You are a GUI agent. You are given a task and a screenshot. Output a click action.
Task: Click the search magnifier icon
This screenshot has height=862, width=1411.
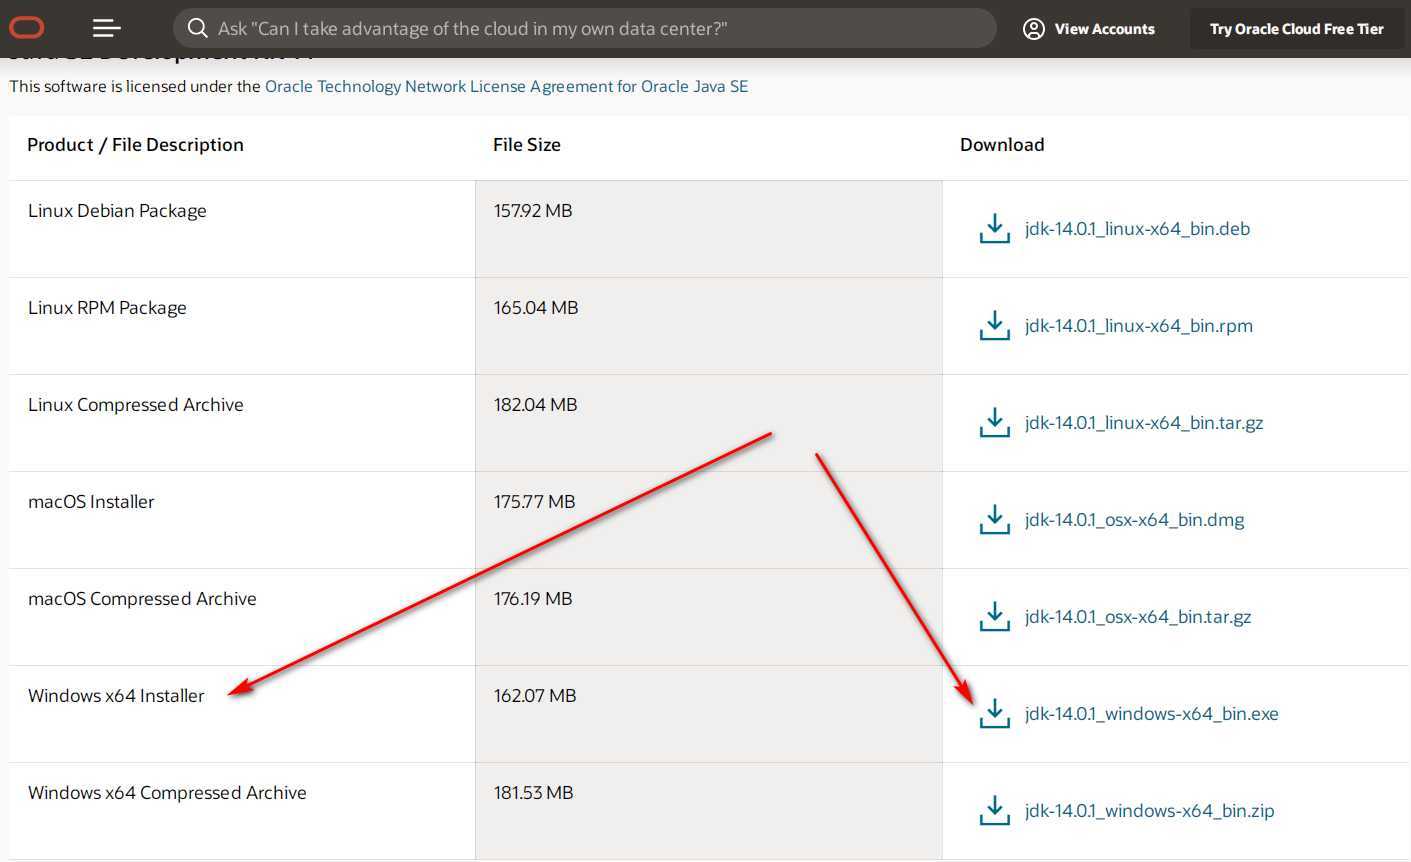tap(198, 28)
